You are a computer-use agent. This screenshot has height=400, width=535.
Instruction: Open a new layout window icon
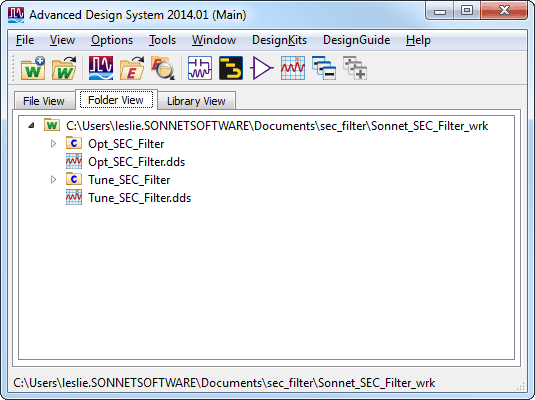tap(231, 68)
